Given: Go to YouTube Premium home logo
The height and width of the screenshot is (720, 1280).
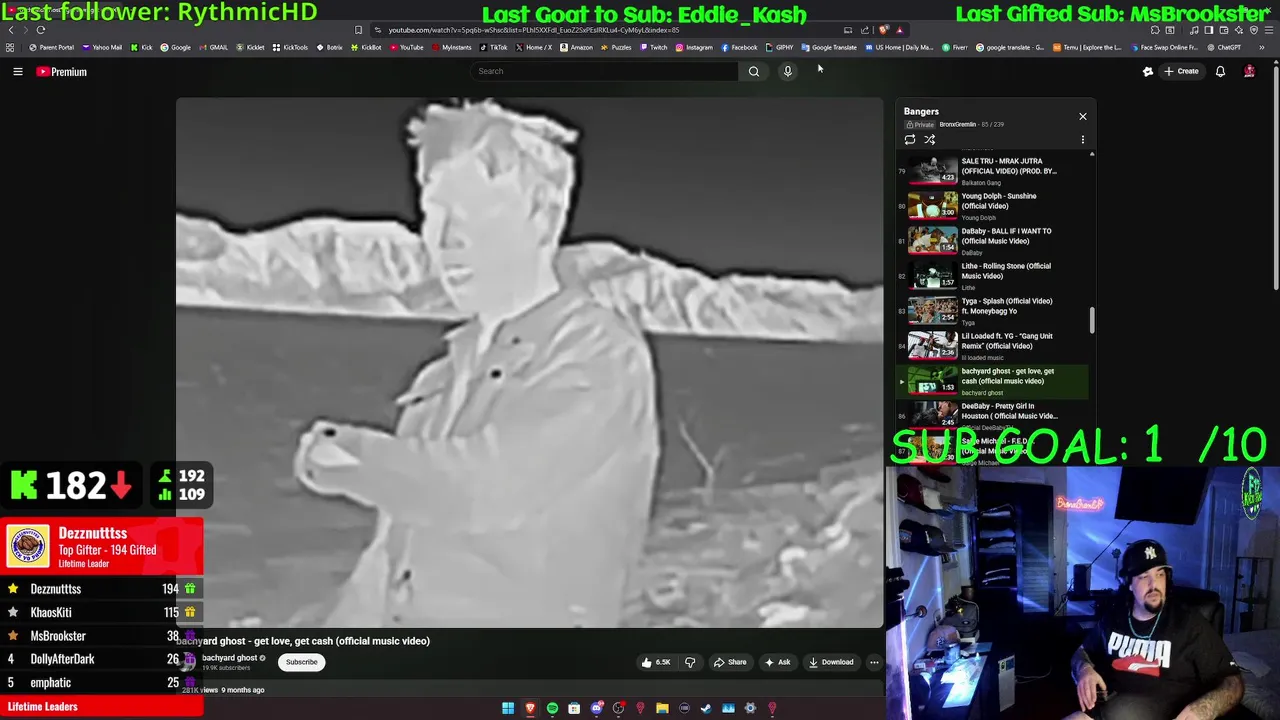Looking at the screenshot, I should (62, 72).
